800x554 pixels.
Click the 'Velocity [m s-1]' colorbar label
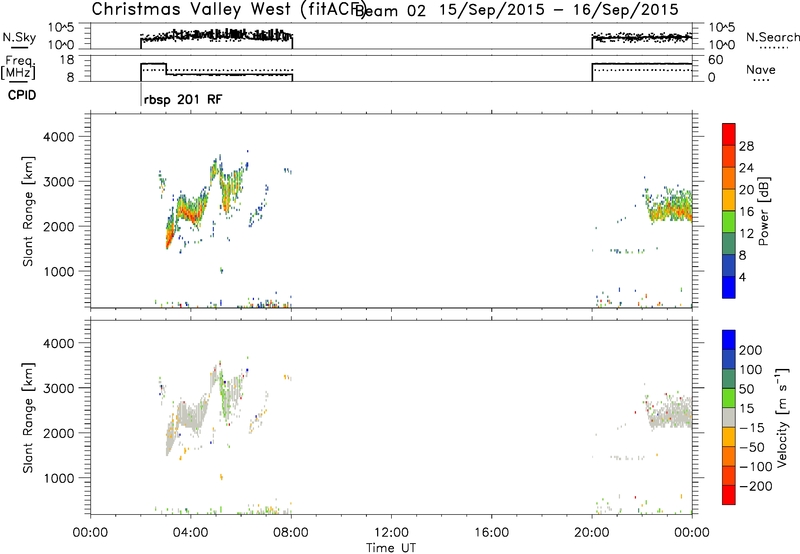781,417
